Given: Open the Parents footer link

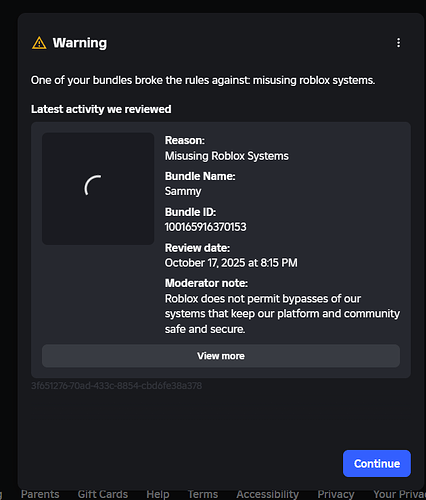Looking at the screenshot, I should [40, 494].
